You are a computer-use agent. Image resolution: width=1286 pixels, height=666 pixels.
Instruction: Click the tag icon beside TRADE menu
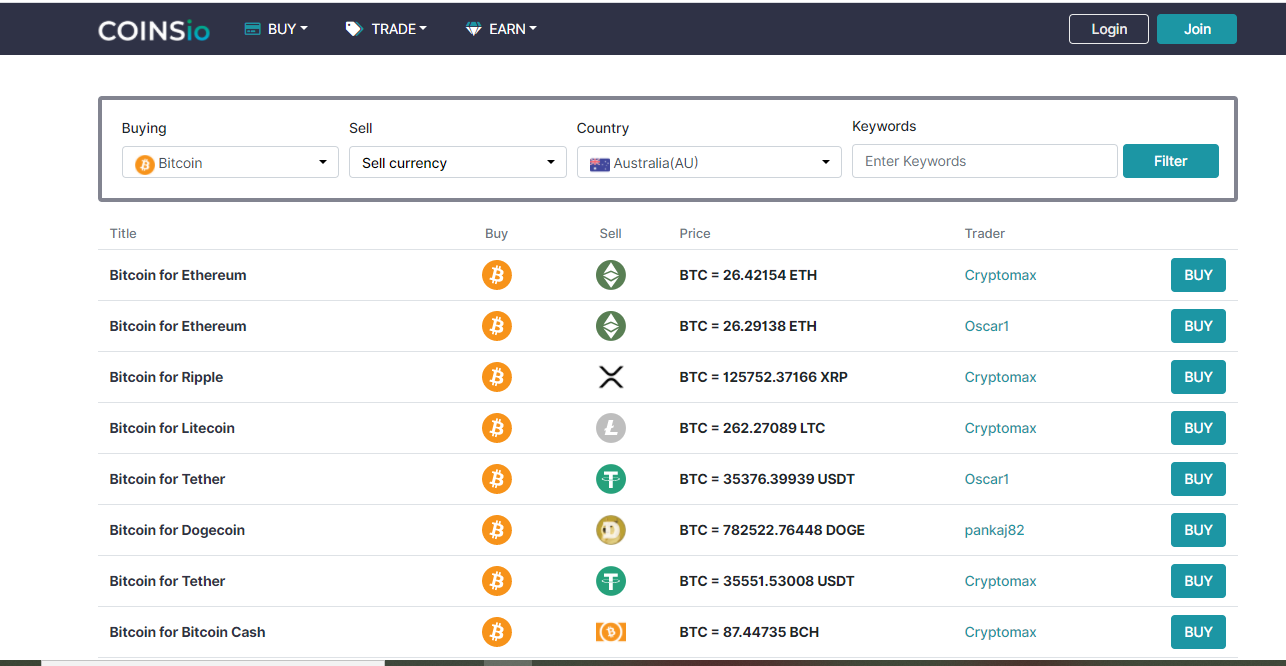click(x=353, y=29)
